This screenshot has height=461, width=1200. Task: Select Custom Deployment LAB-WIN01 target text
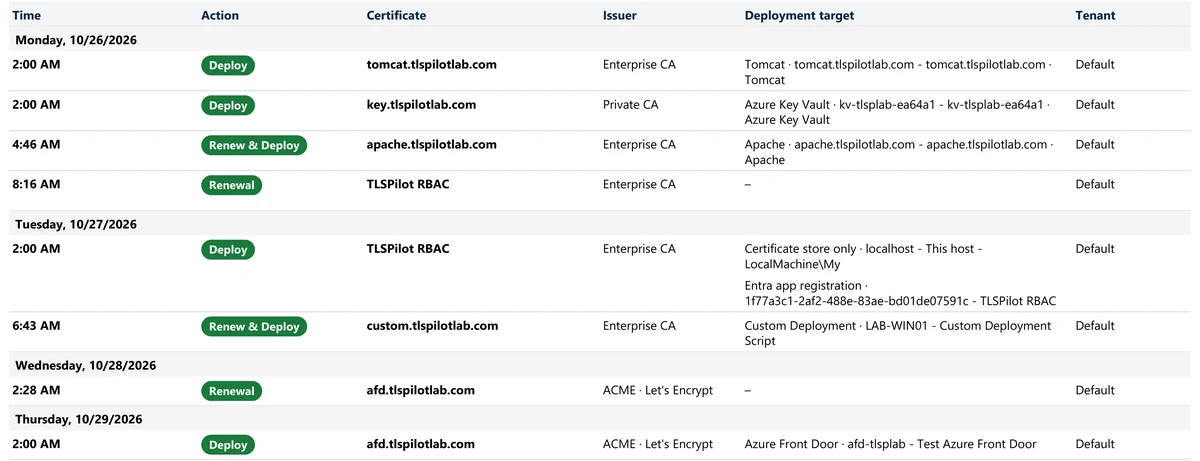click(x=898, y=333)
